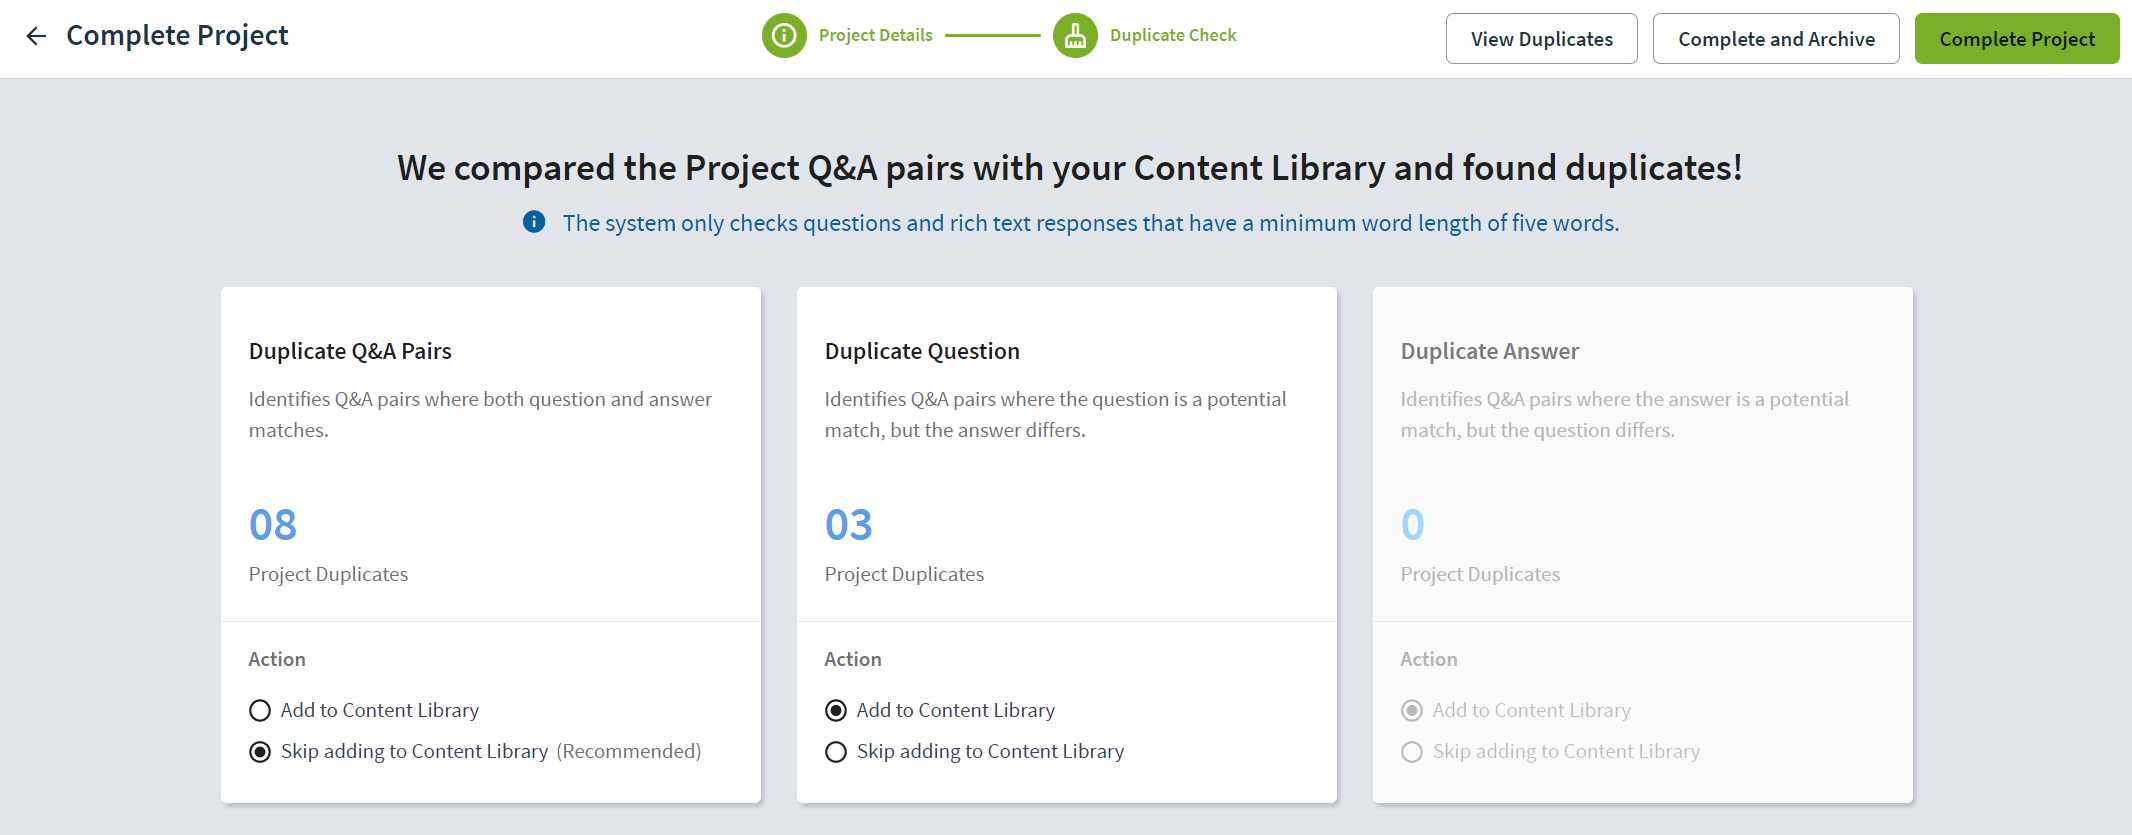Screen dimensions: 2132x835
Task: Click the Project Details info step icon
Action: click(784, 36)
